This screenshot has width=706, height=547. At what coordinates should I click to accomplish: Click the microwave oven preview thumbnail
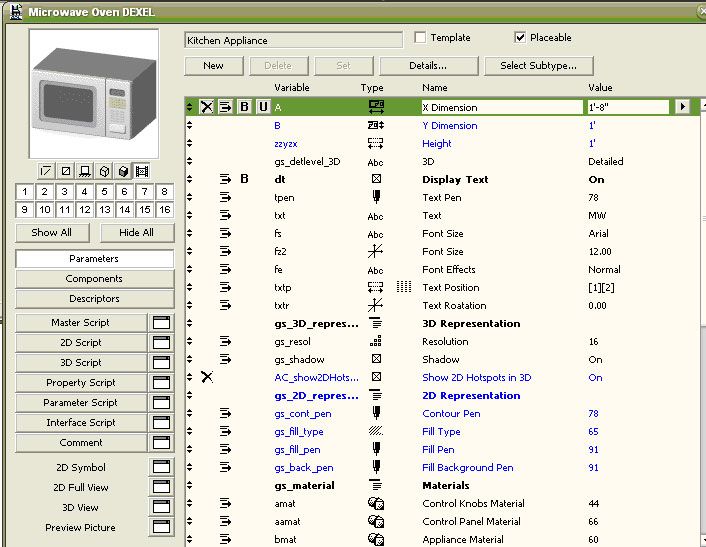coord(94,92)
